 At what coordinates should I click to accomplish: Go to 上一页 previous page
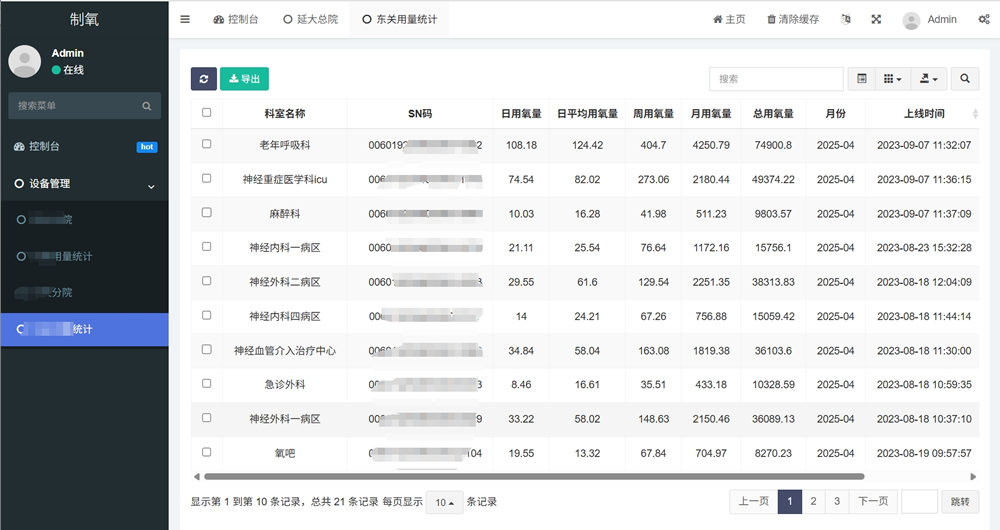click(754, 501)
